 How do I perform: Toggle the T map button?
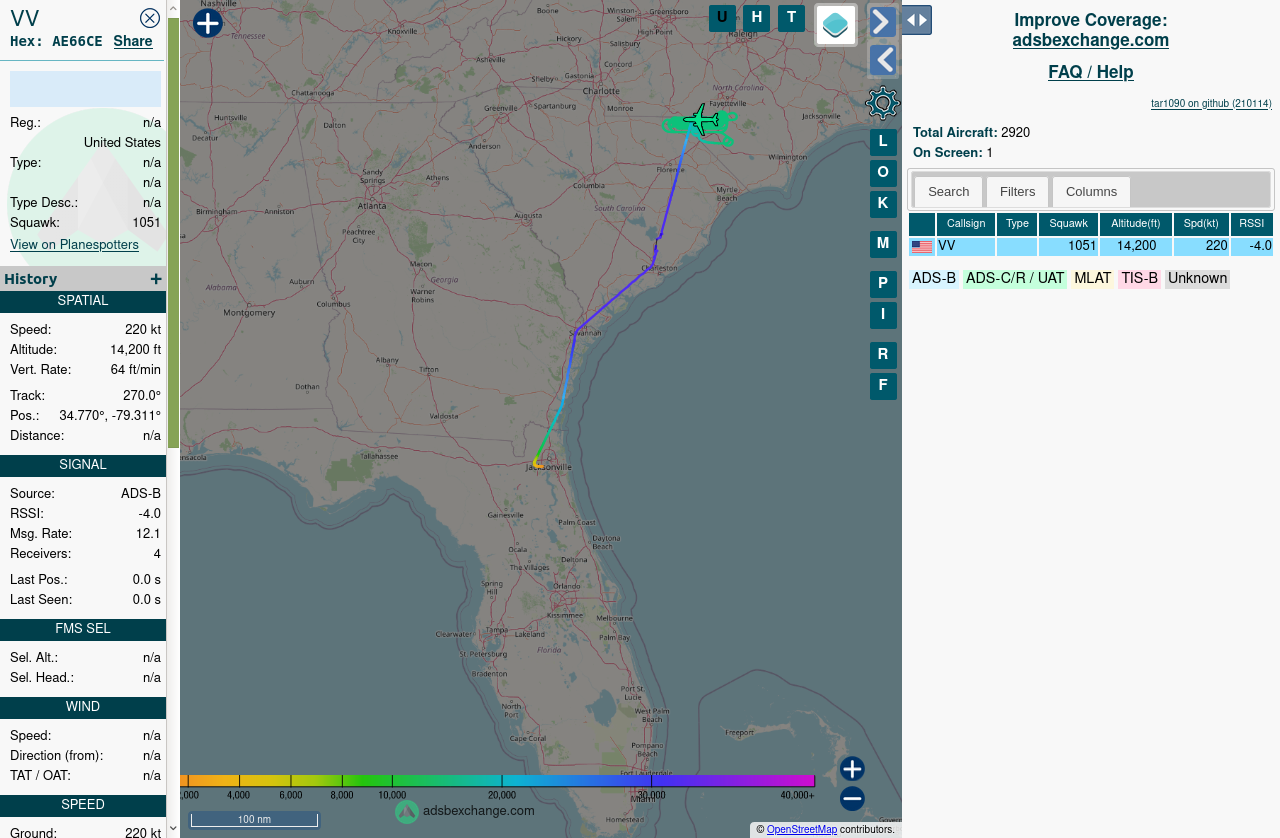coord(791,18)
